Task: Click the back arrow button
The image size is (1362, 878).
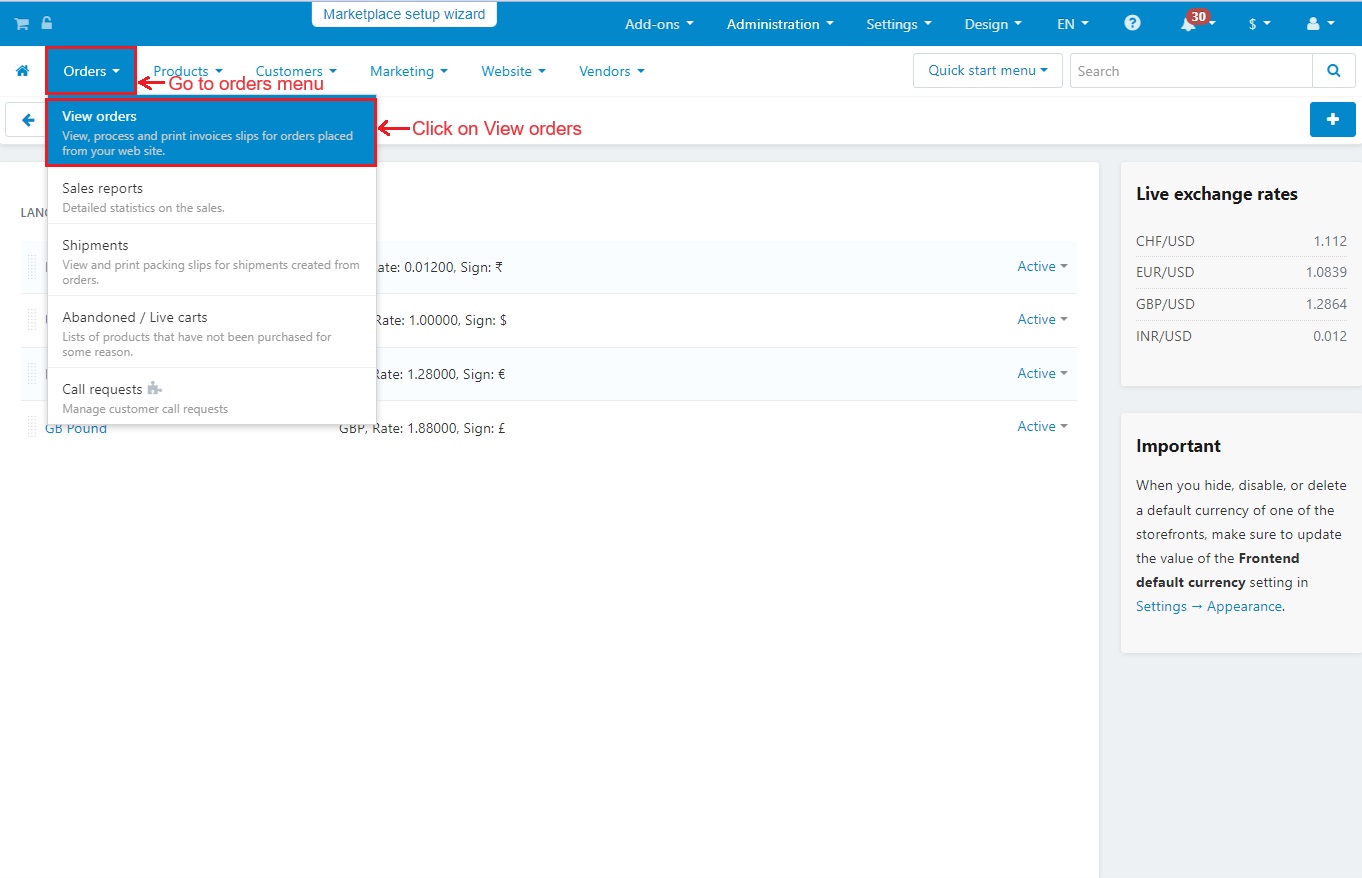Action: click(25, 120)
